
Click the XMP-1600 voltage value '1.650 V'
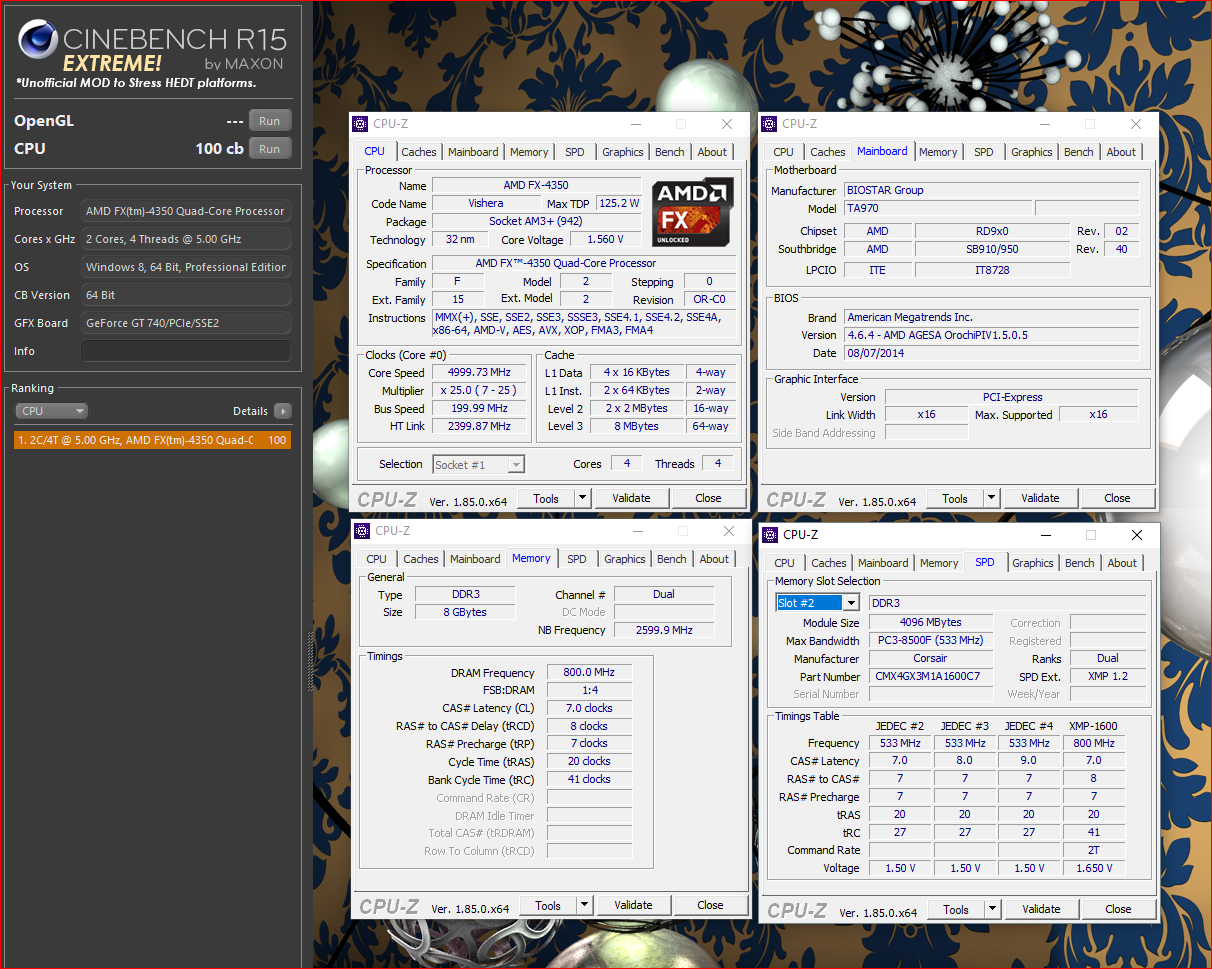click(x=1093, y=868)
